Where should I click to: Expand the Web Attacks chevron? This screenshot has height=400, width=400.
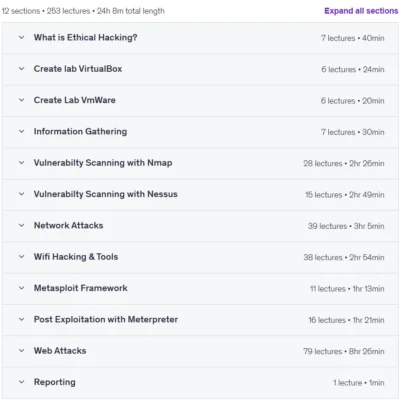point(21,351)
